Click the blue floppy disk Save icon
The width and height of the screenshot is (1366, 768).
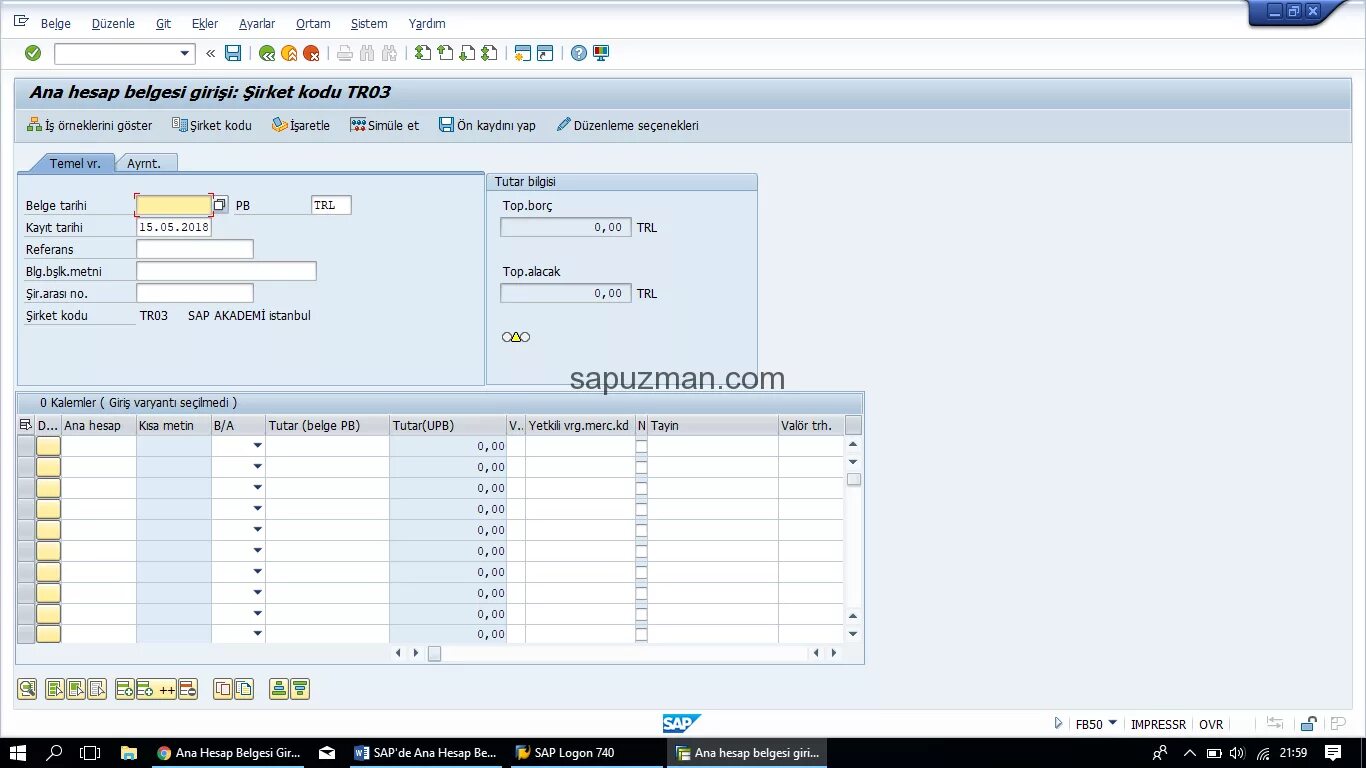pos(233,53)
